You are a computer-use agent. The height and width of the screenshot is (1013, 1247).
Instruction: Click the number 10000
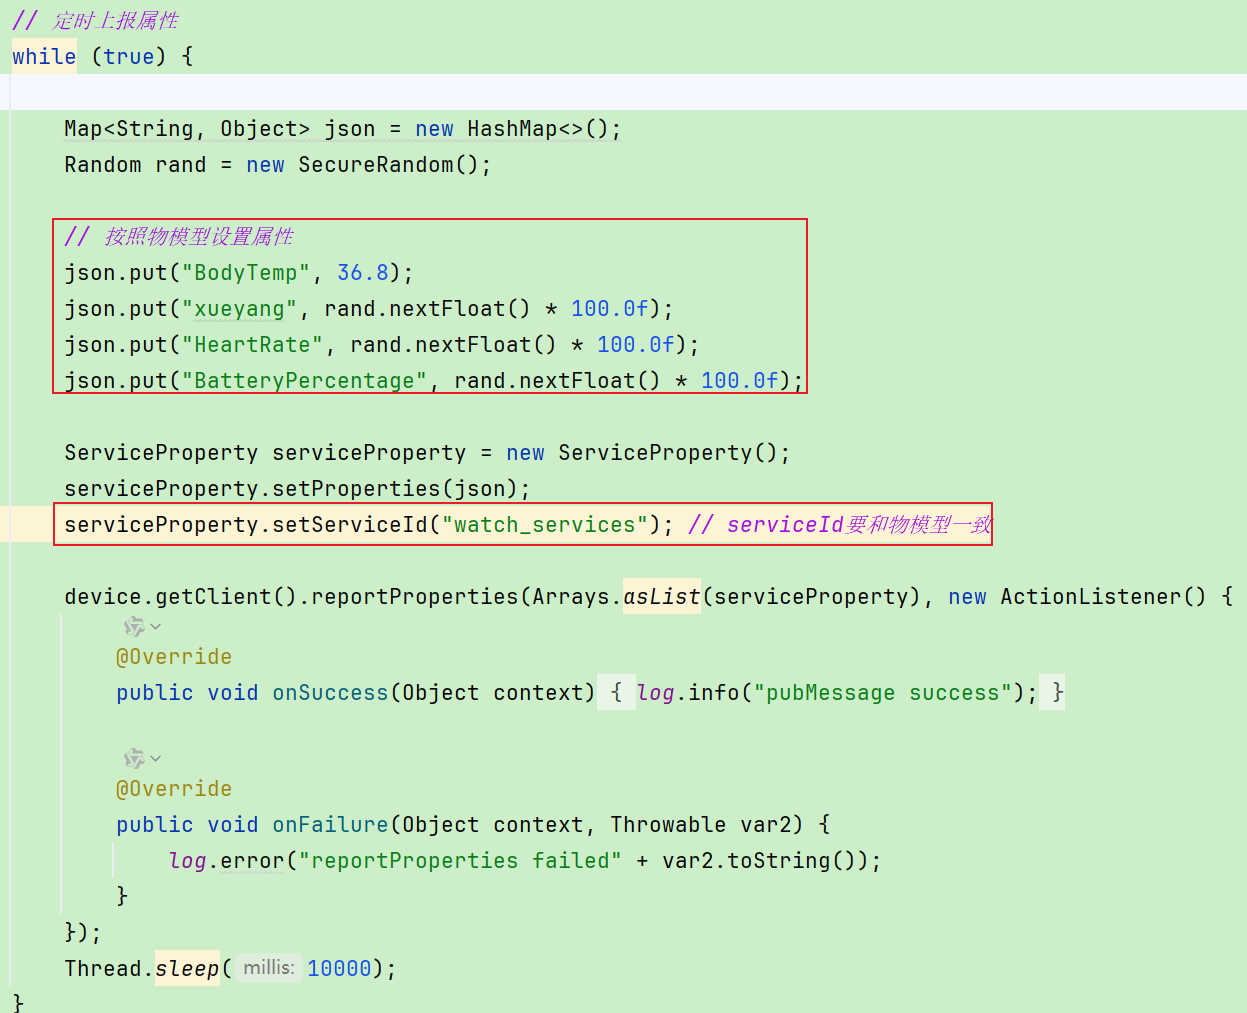[340, 969]
